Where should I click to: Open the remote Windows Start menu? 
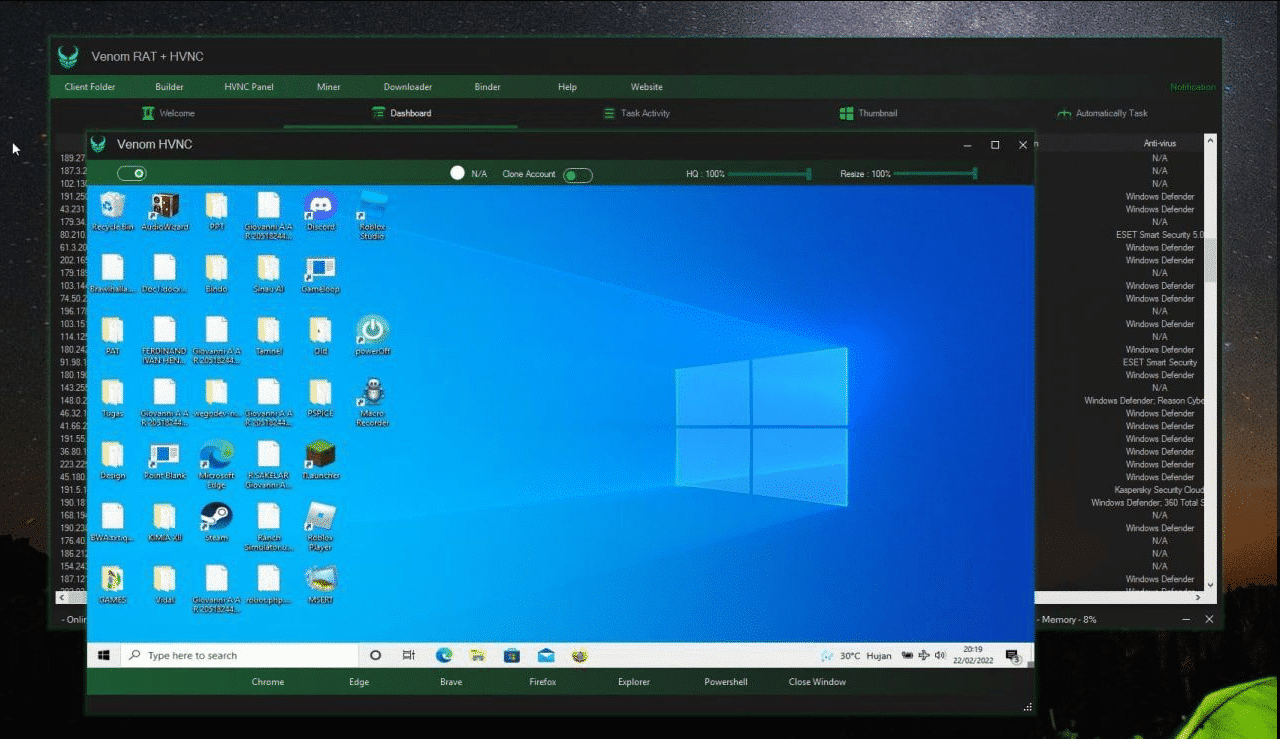103,655
